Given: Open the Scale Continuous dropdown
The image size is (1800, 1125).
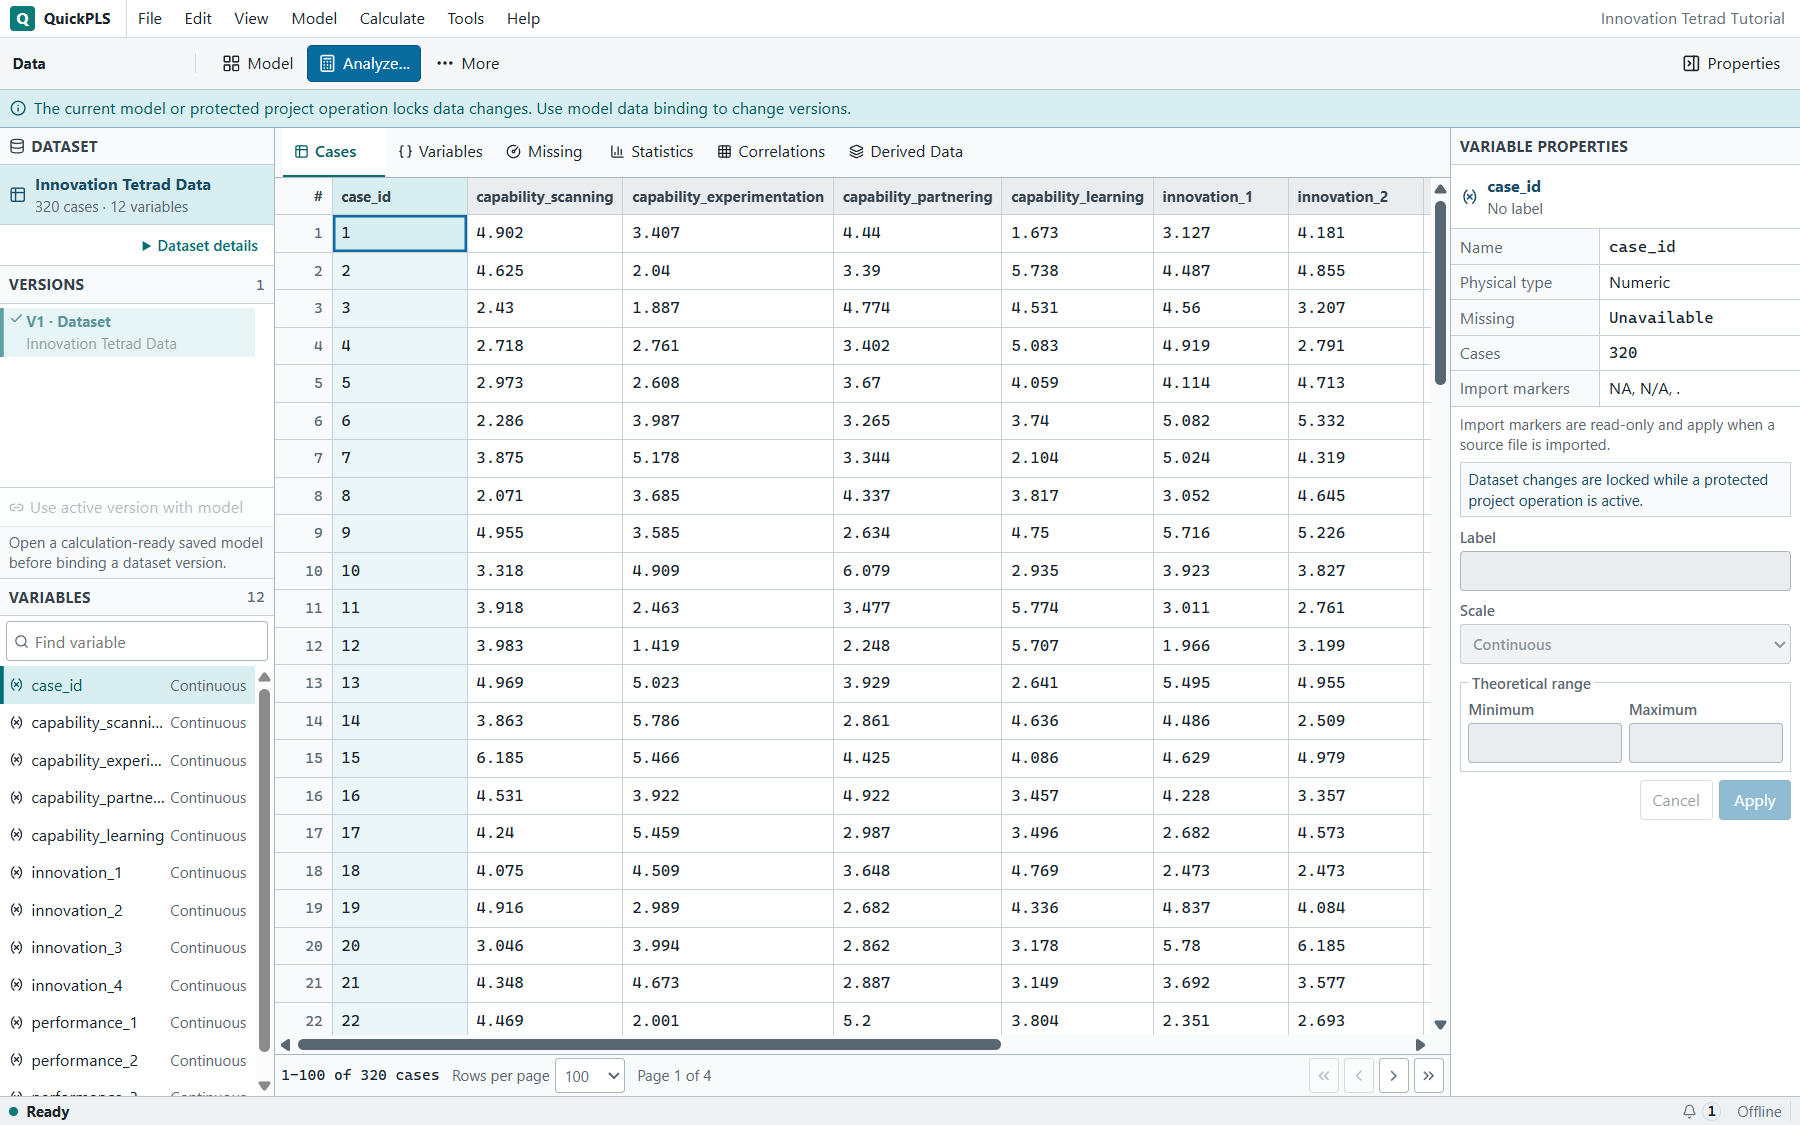Looking at the screenshot, I should 1625,644.
